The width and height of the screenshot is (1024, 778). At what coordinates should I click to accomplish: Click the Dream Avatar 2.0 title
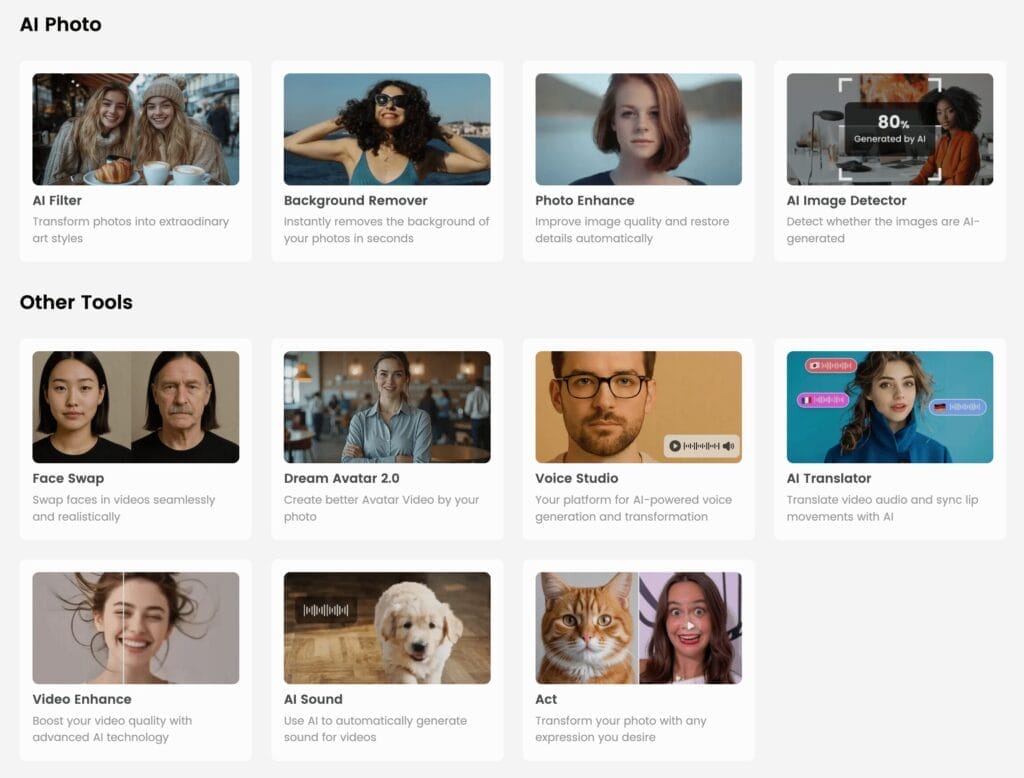coord(342,478)
